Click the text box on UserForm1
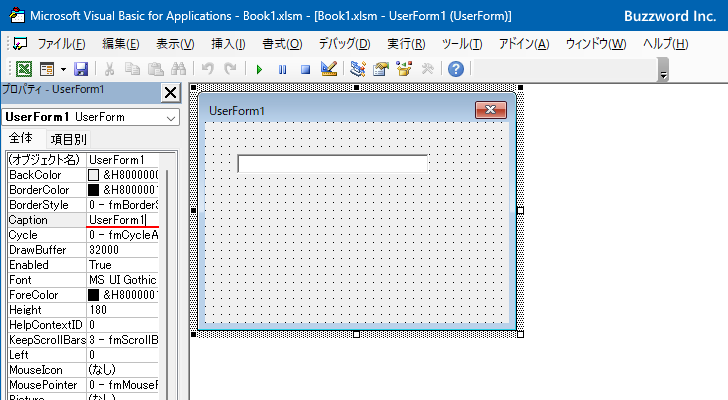The image size is (728, 400). (332, 163)
